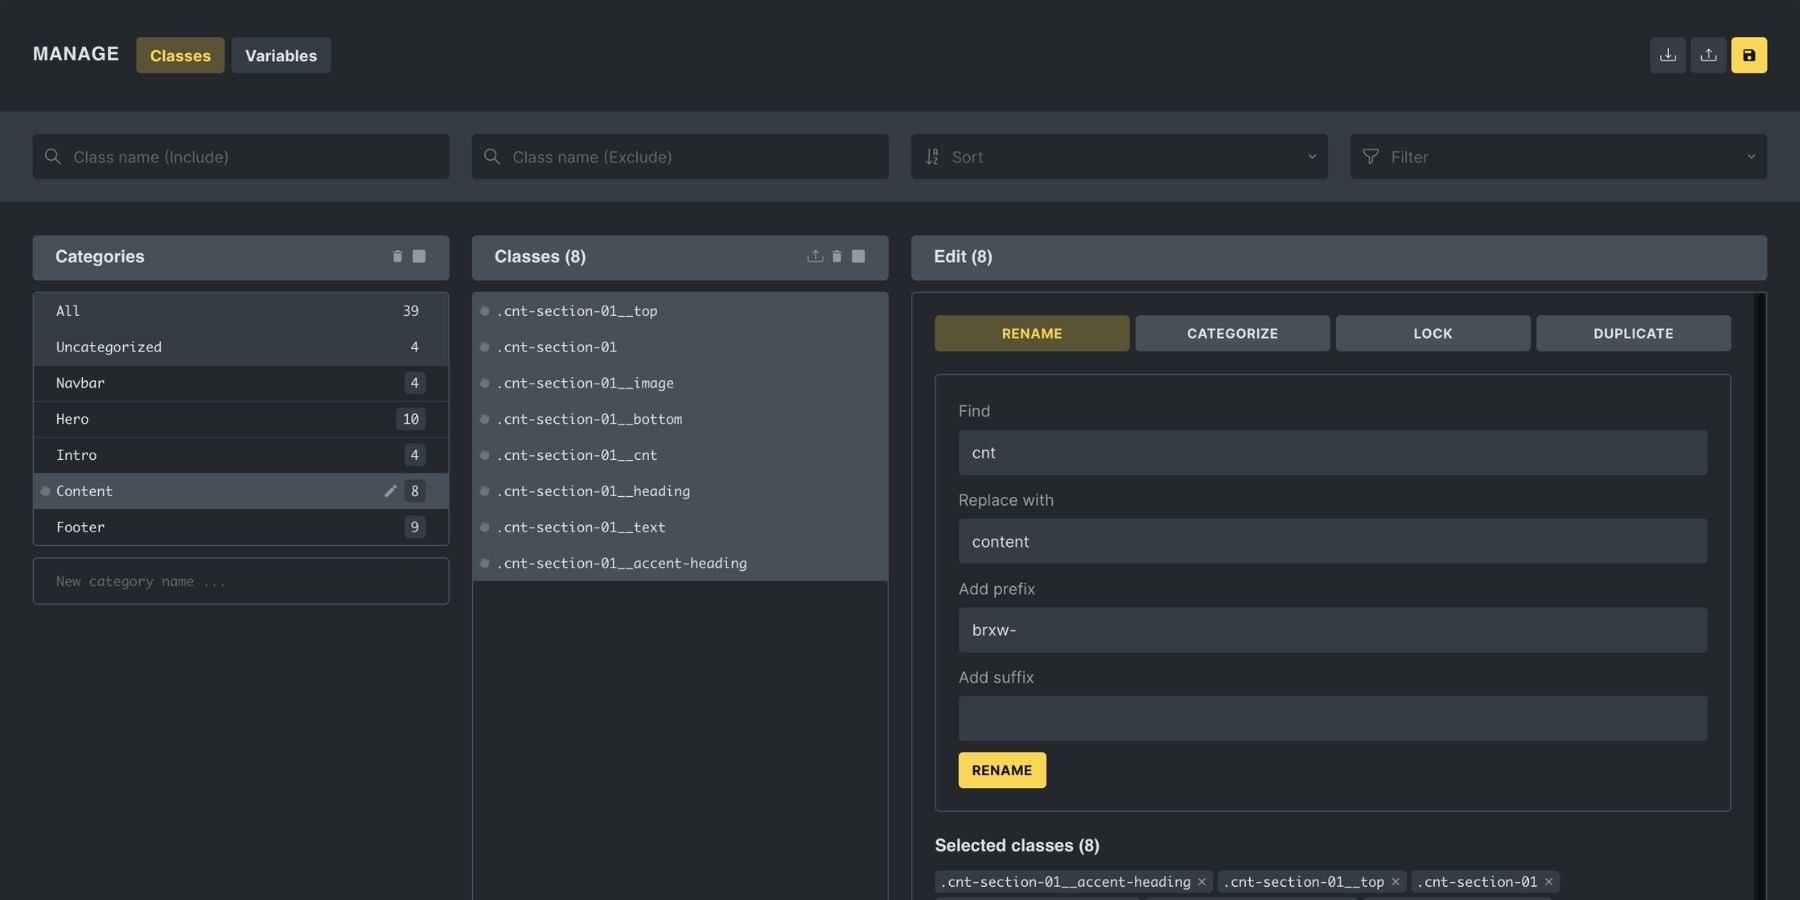This screenshot has width=1800, height=900.
Task: Open the RENAME tab in Edit panel
Action: [x=1032, y=333]
